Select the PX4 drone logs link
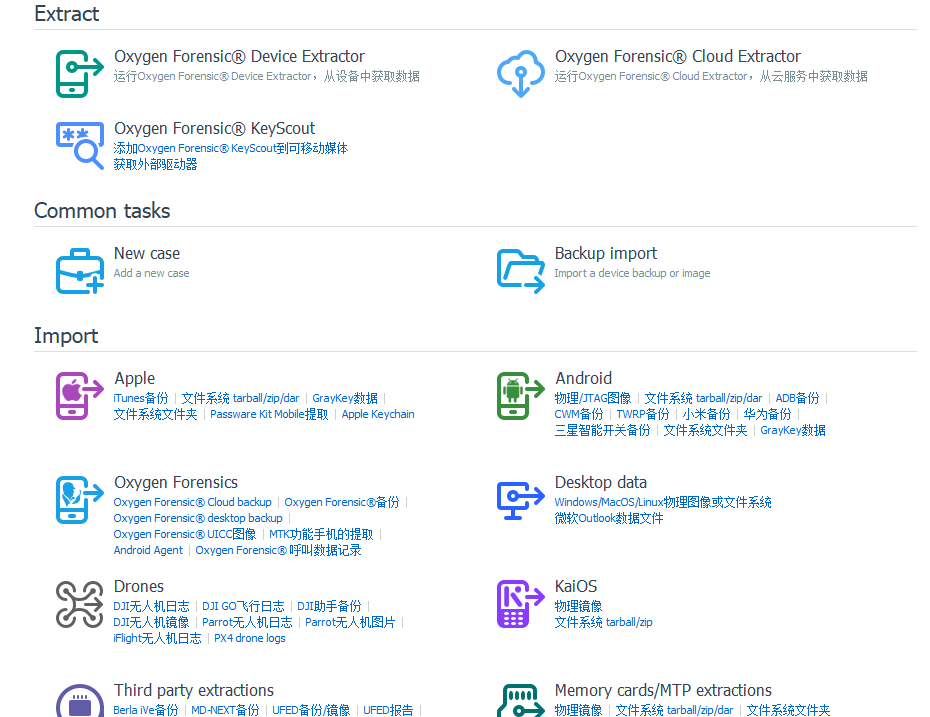This screenshot has width=930, height=717. [x=250, y=638]
